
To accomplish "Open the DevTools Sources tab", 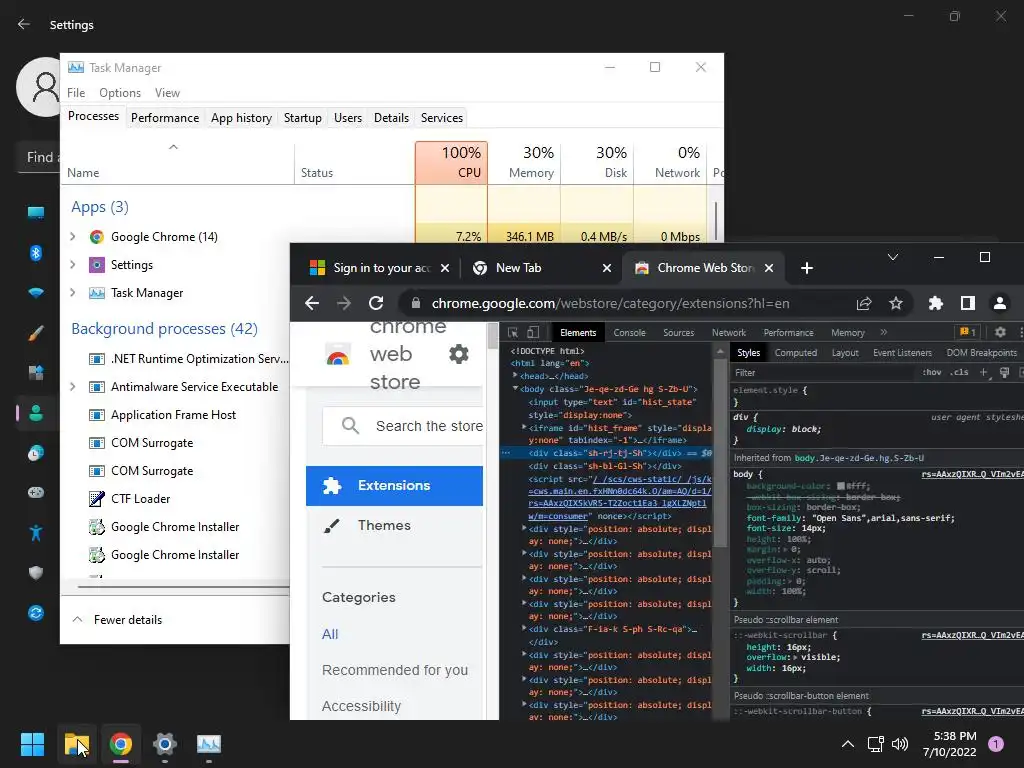I will (679, 332).
